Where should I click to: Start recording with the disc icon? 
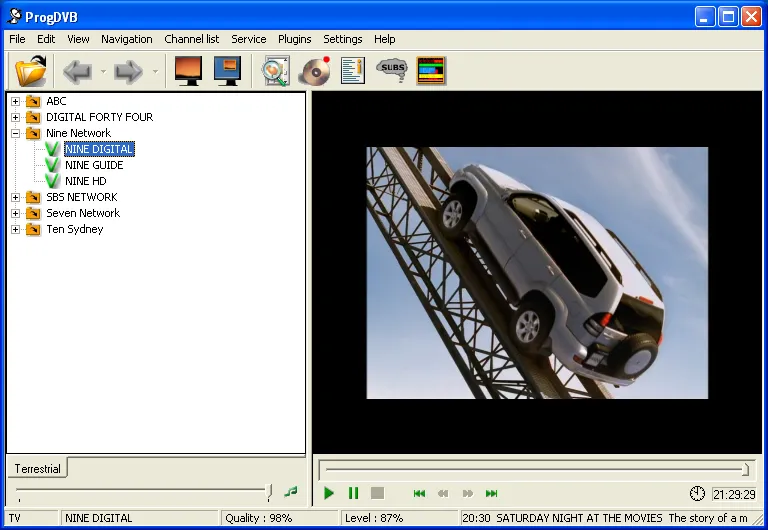click(x=315, y=71)
